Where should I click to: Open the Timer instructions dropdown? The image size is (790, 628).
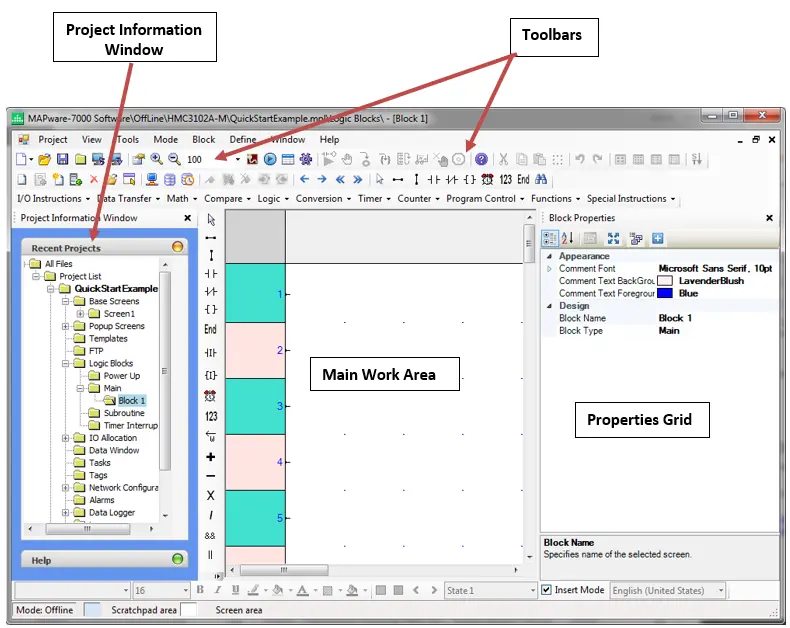374,199
